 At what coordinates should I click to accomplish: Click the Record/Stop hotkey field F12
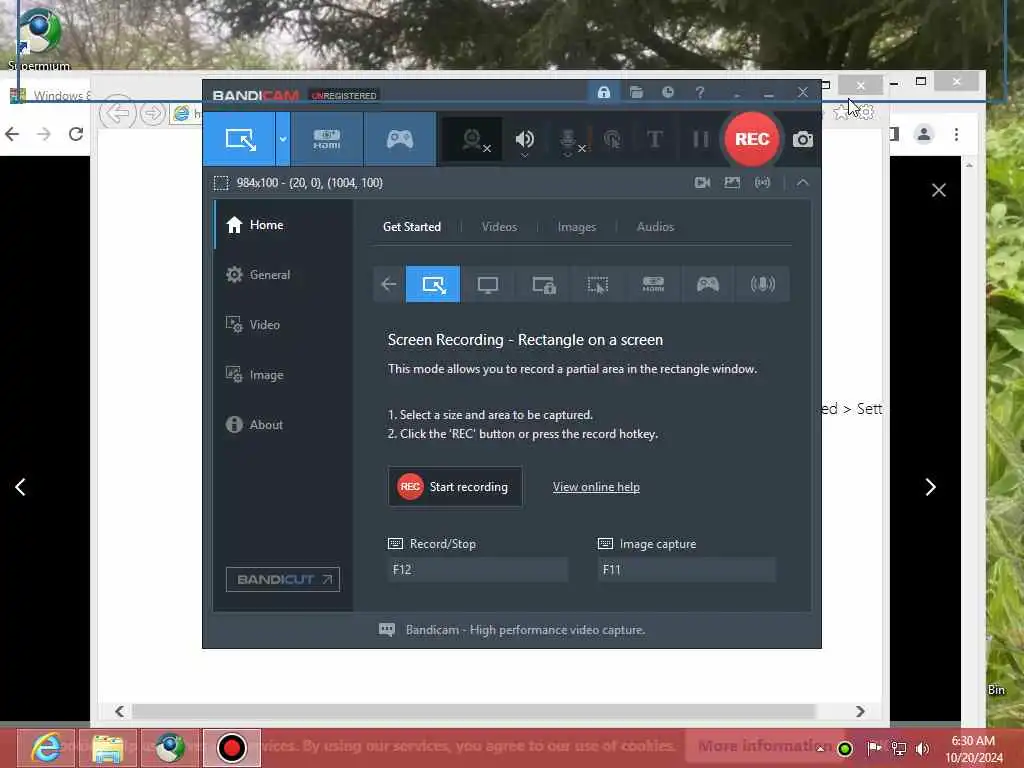[477, 569]
